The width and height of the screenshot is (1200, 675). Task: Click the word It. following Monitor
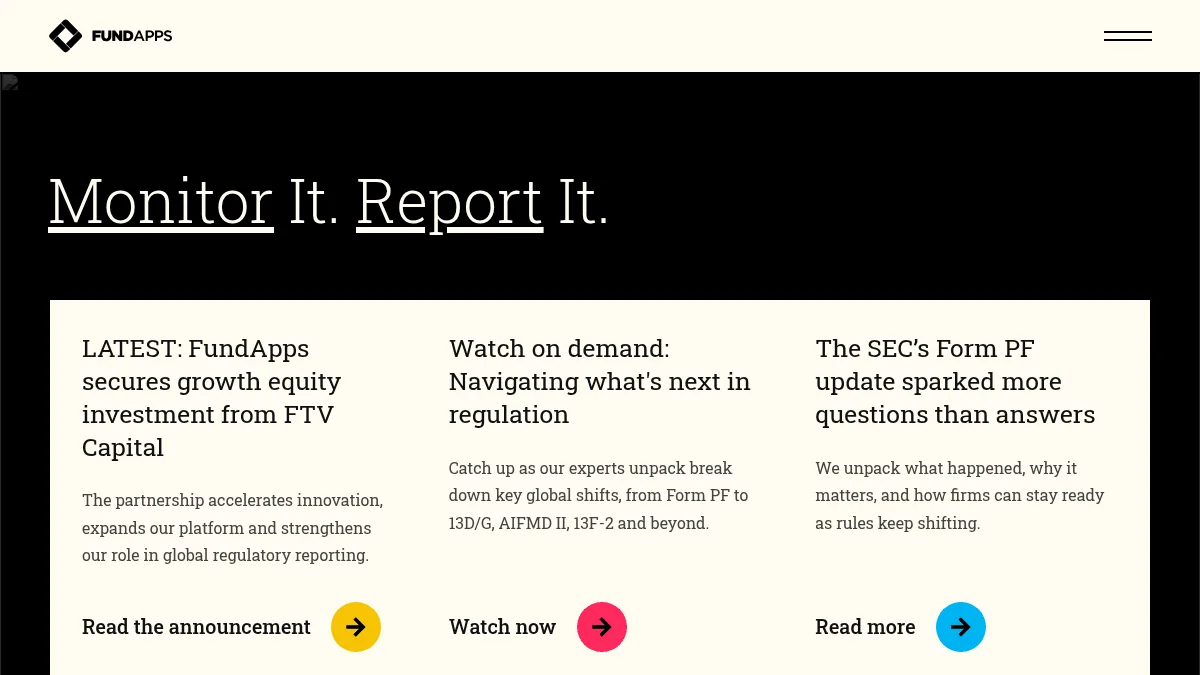tap(314, 201)
